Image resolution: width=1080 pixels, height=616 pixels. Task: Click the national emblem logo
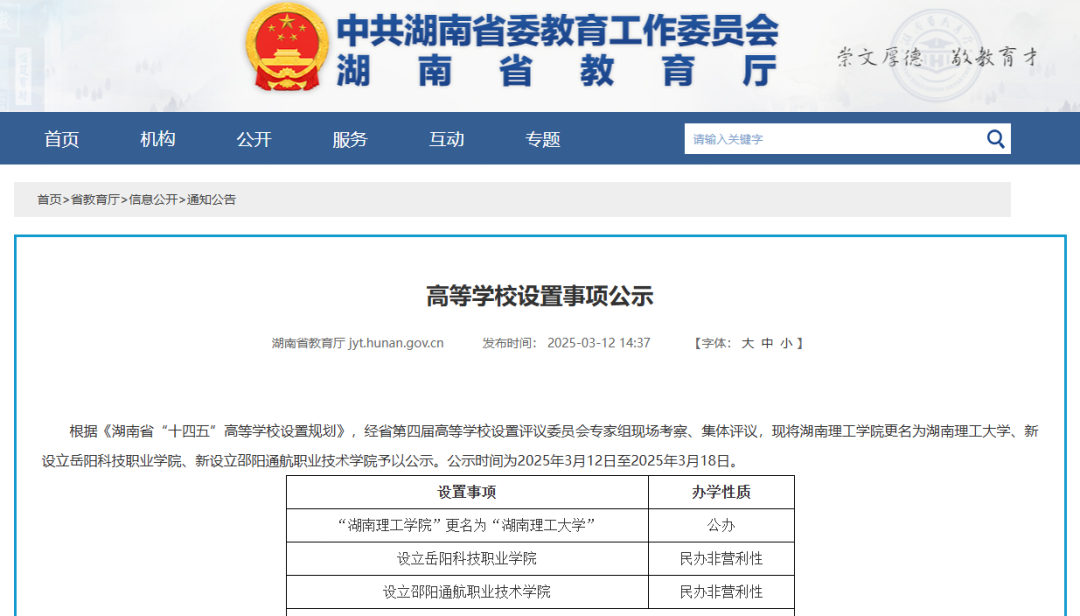[286, 47]
